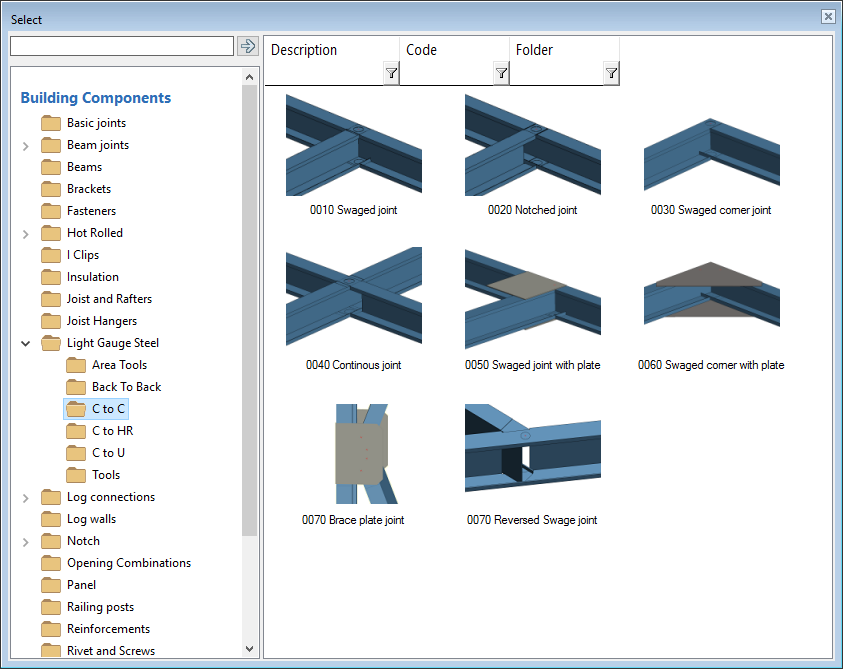Select the 0040 Continous joint thumbnail
The width and height of the screenshot is (843, 669).
[x=353, y=298]
